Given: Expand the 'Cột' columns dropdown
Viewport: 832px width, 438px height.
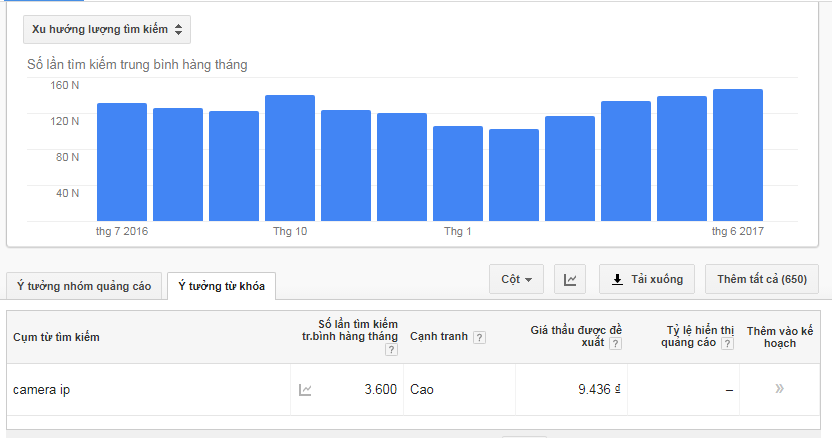Looking at the screenshot, I should point(516,280).
